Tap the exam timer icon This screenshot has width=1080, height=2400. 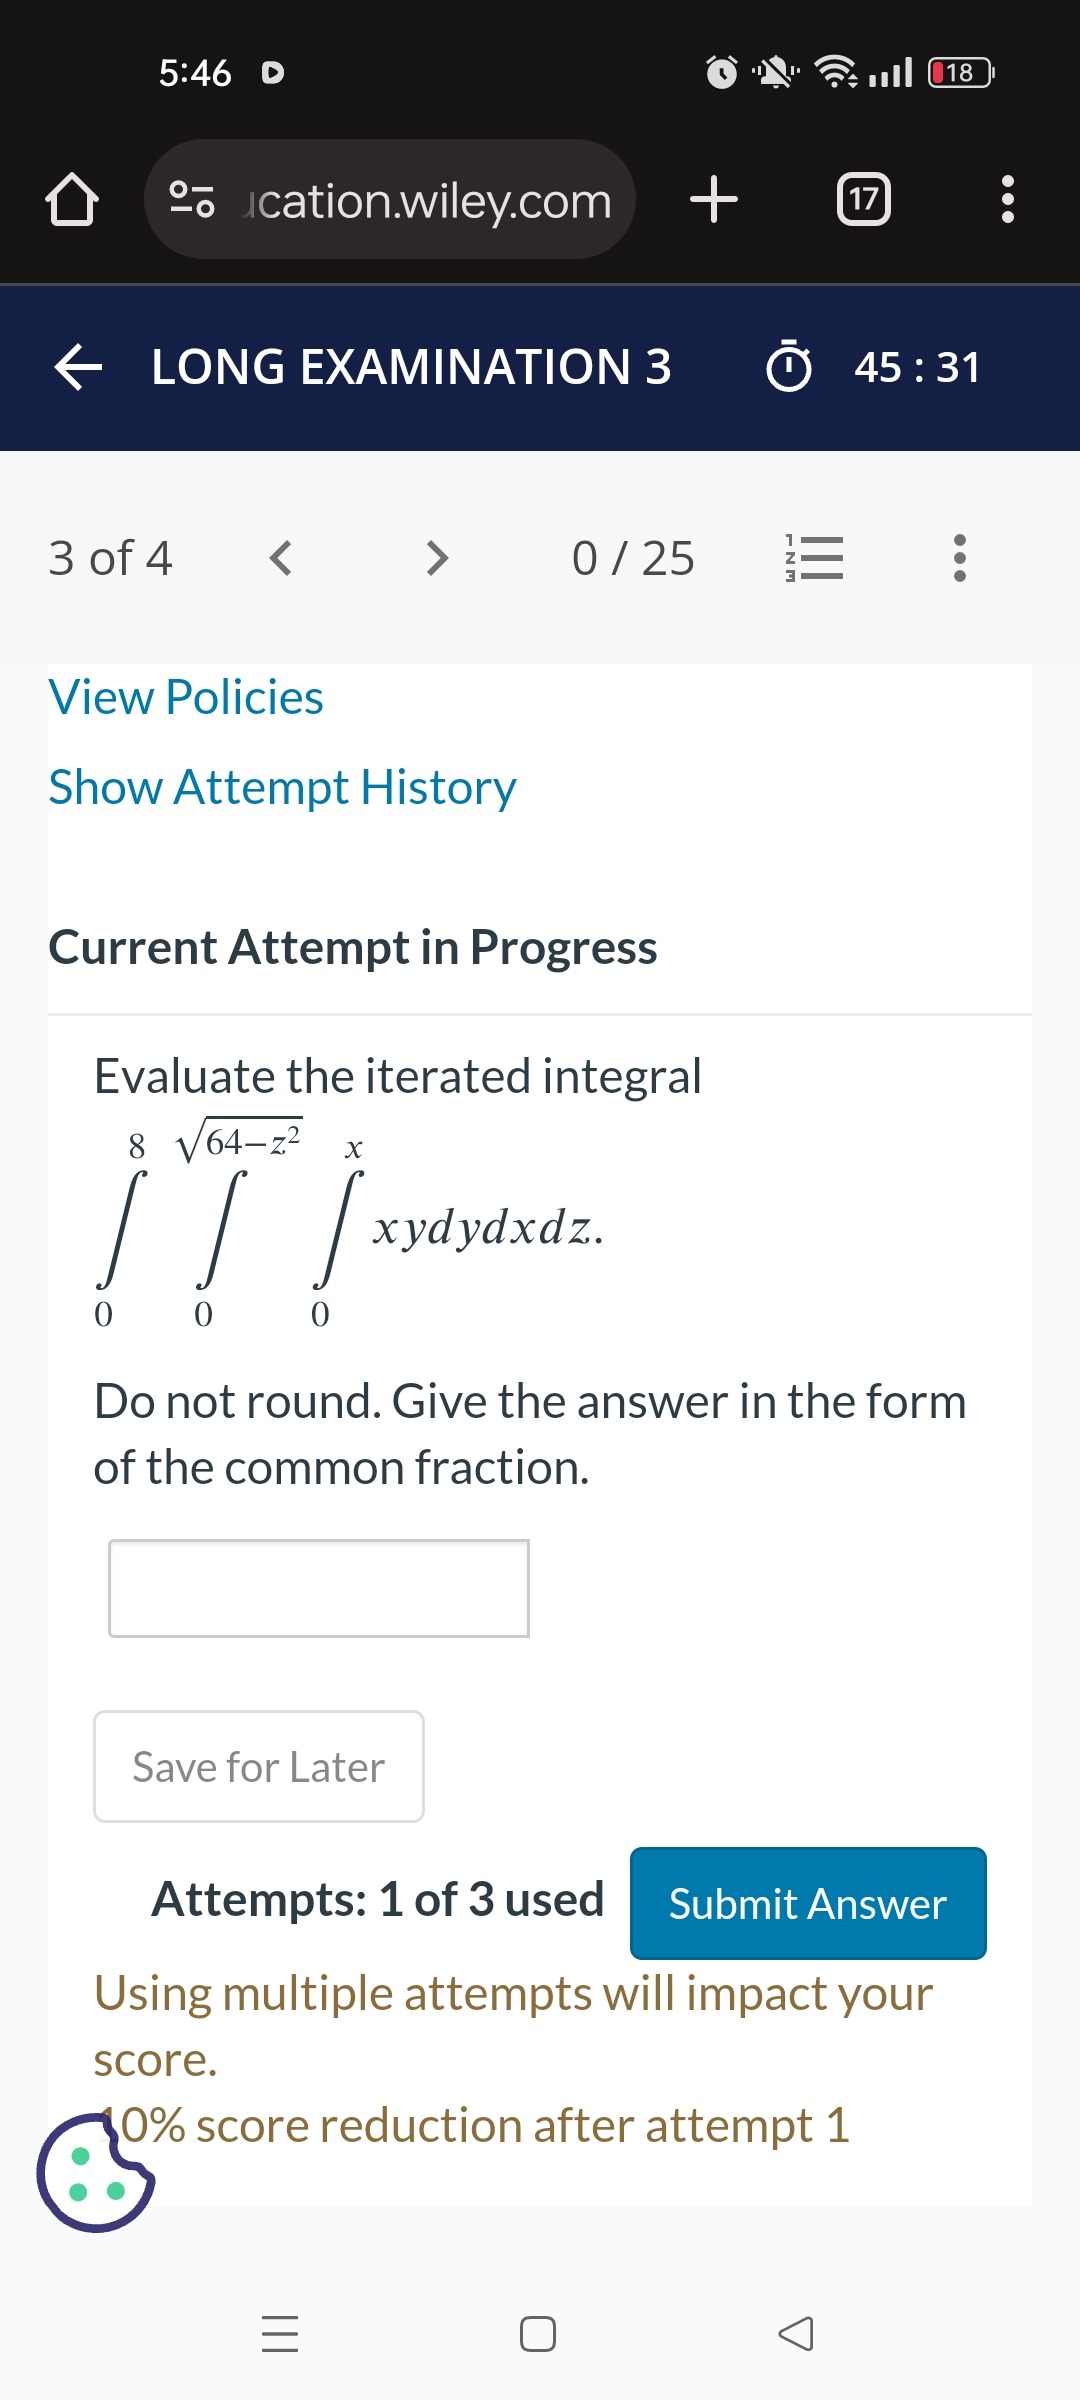pyautogui.click(x=789, y=366)
